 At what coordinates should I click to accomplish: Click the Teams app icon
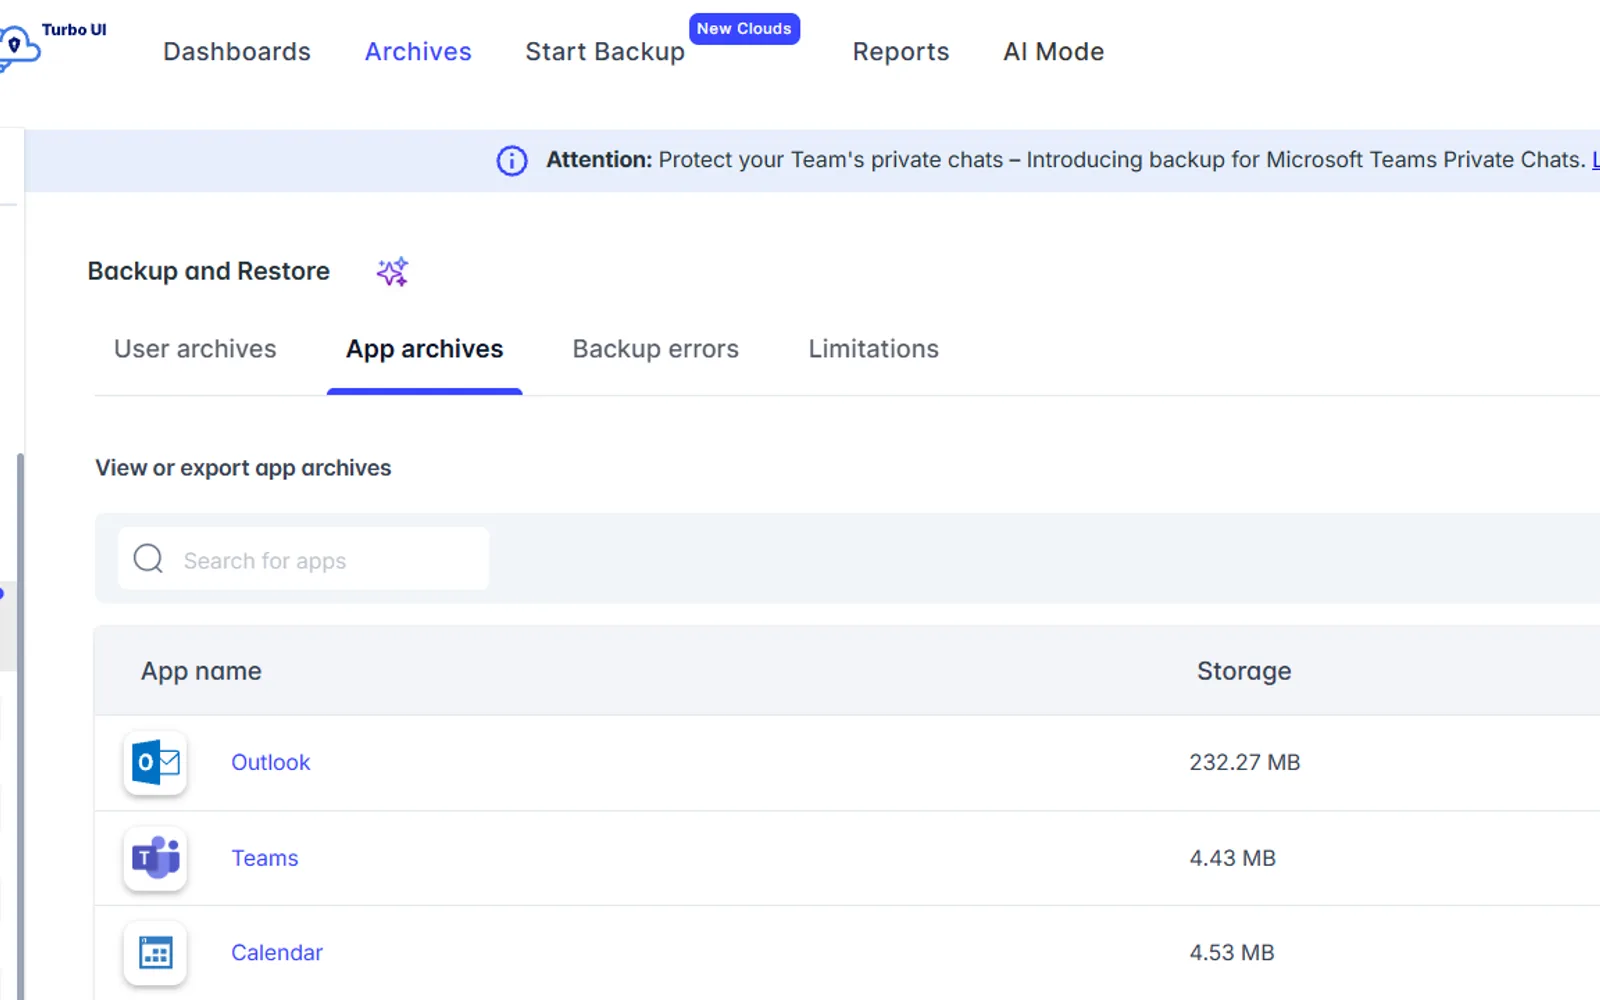pyautogui.click(x=155, y=858)
